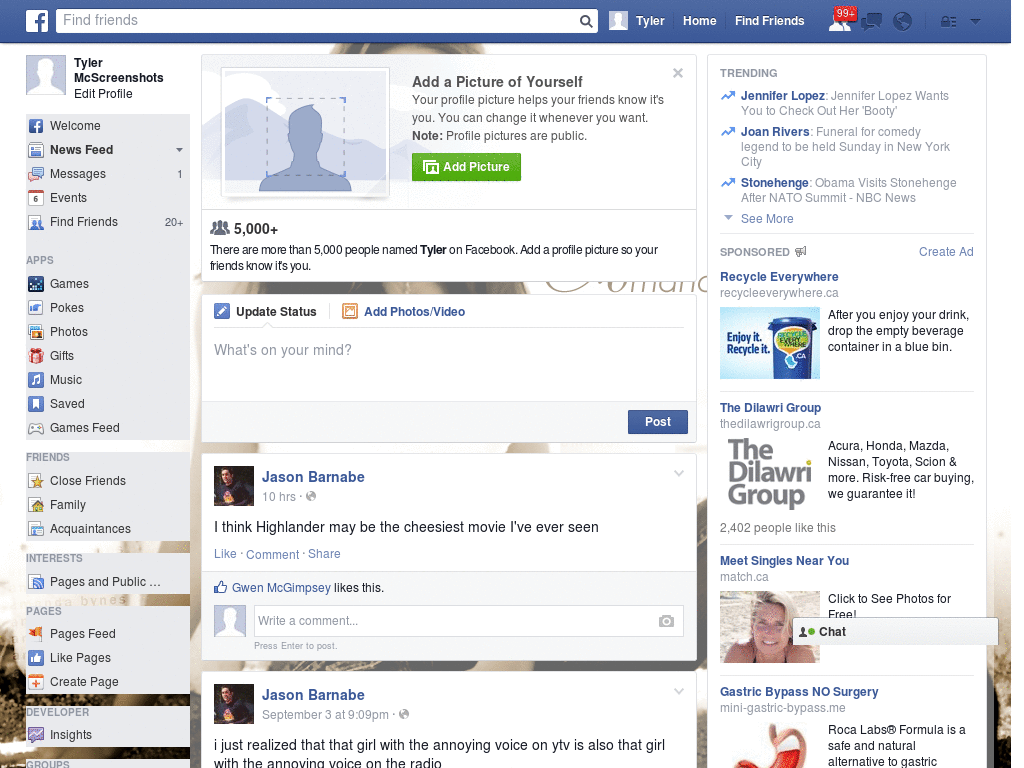Click the Pages Feed flag icon
Image resolution: width=1024 pixels, height=768 pixels.
pos(36,633)
